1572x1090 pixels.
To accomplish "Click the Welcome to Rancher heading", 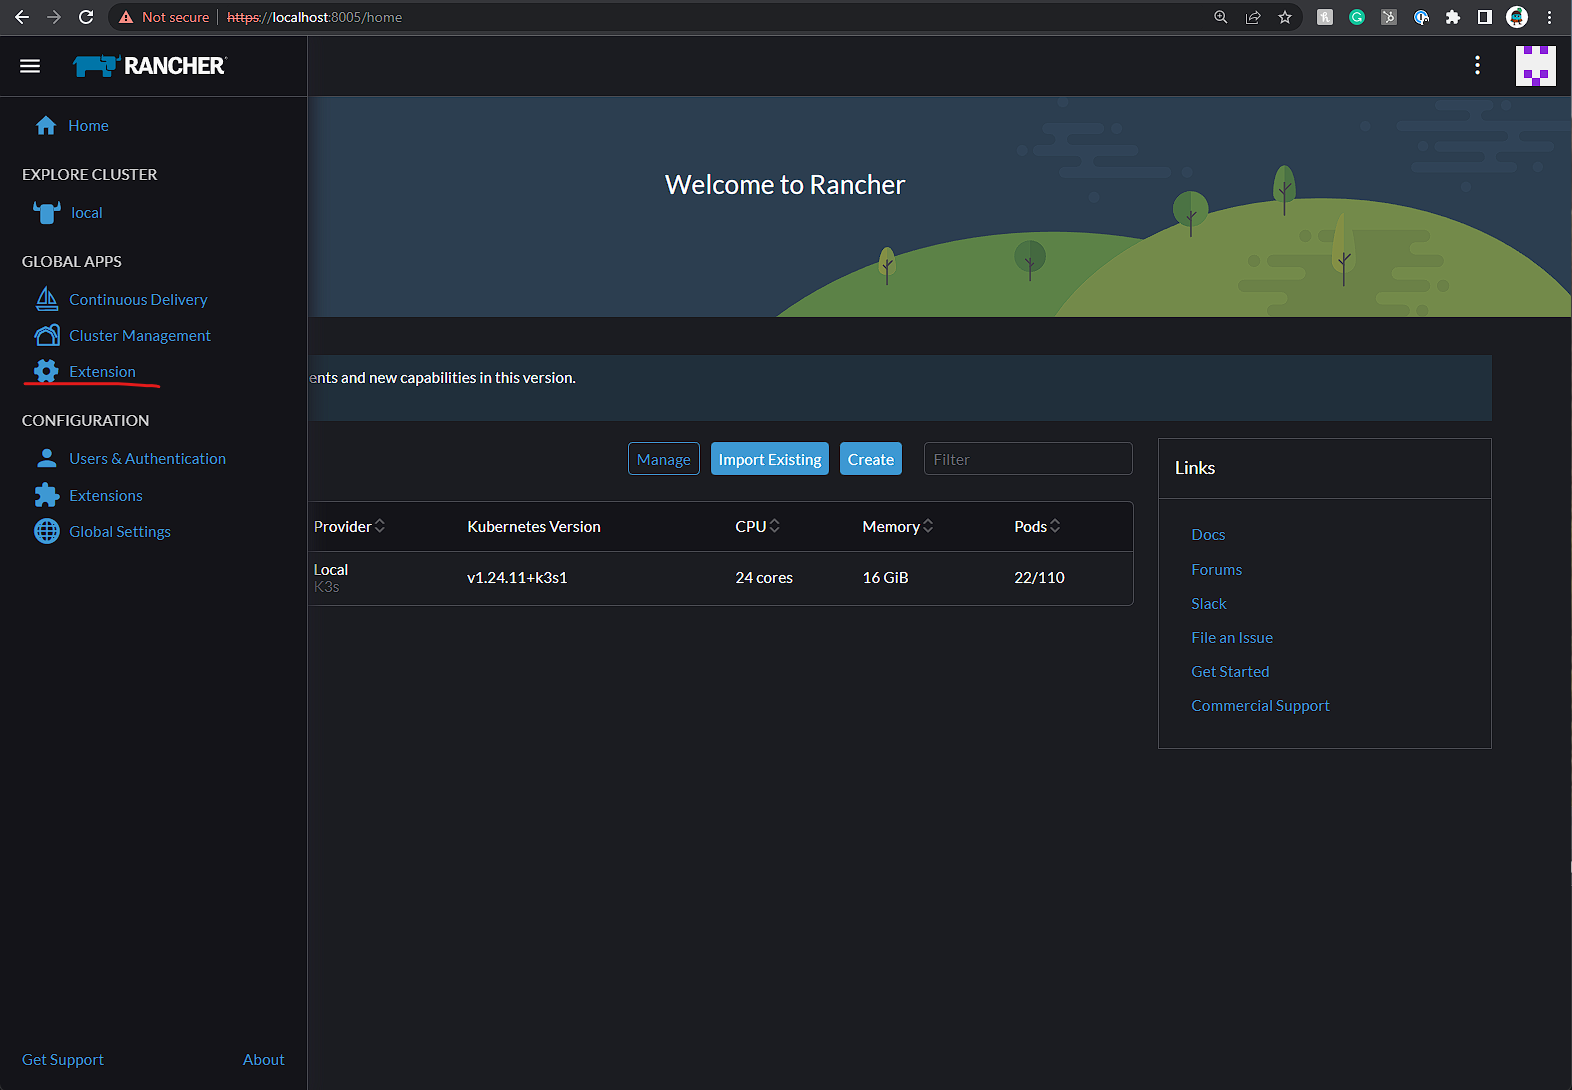I will [785, 184].
